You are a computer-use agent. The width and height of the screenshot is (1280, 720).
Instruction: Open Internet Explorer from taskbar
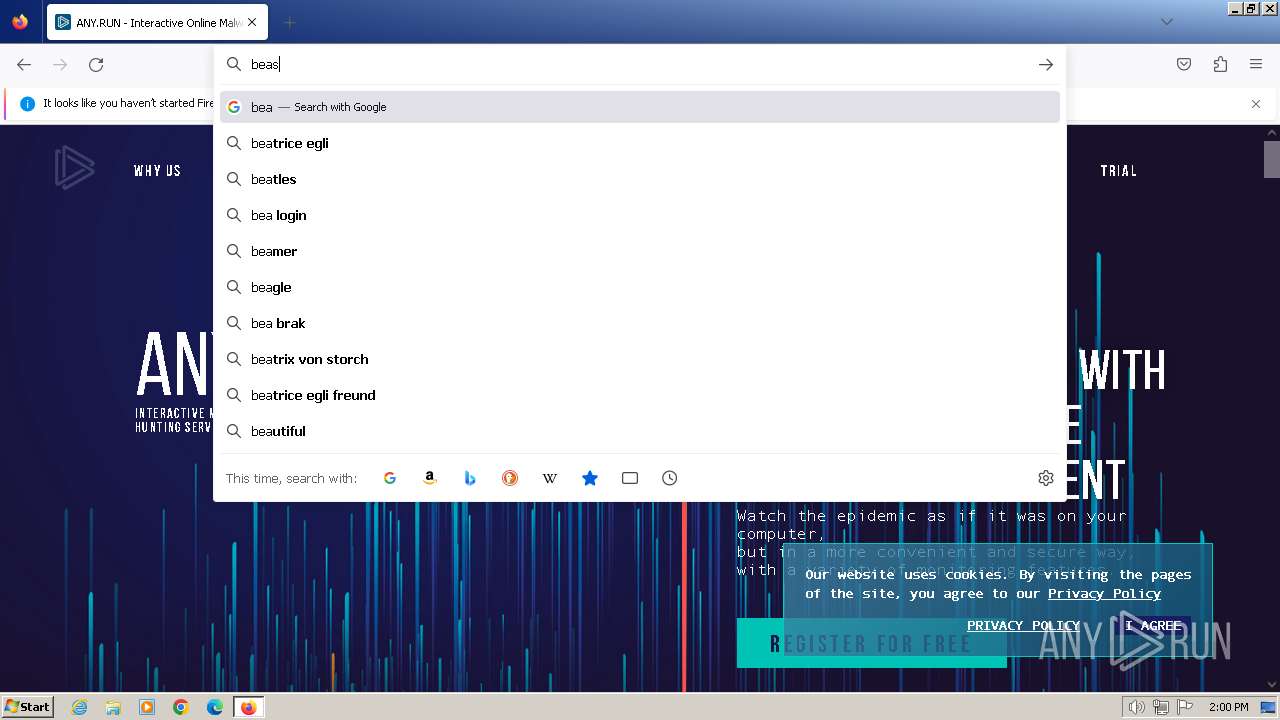click(80, 707)
